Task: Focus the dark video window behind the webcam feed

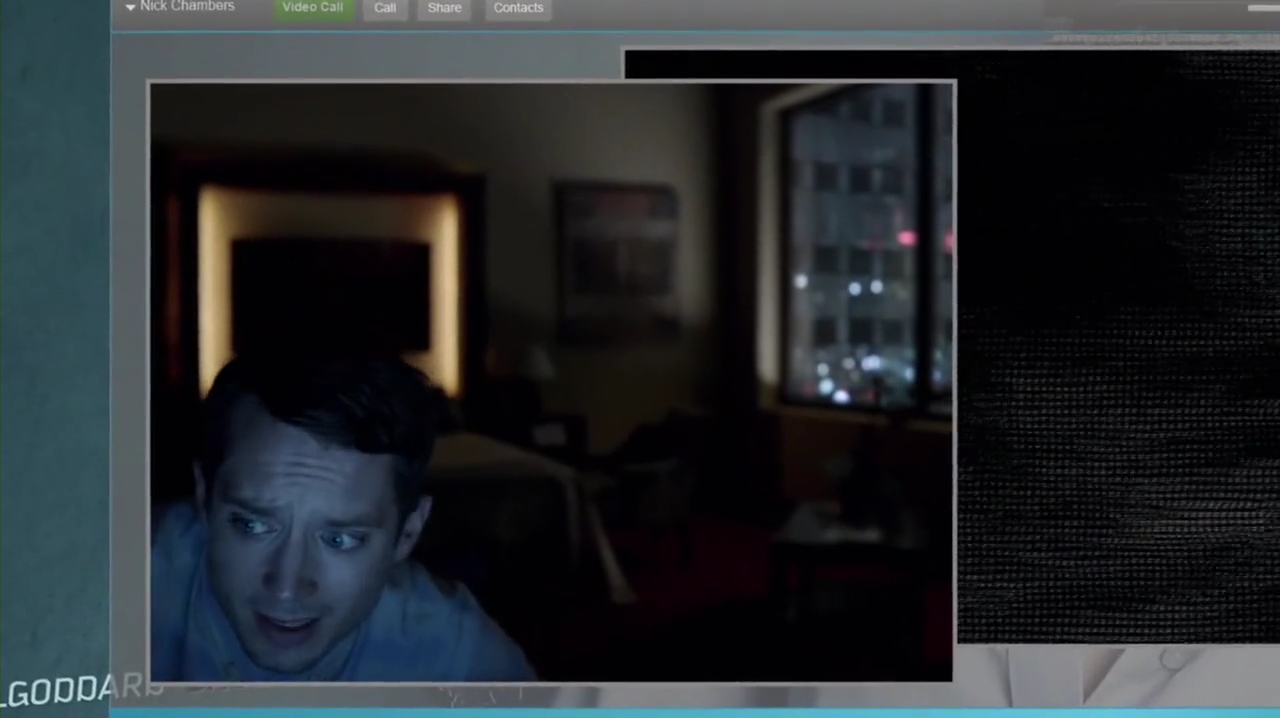Action: (x=1117, y=345)
